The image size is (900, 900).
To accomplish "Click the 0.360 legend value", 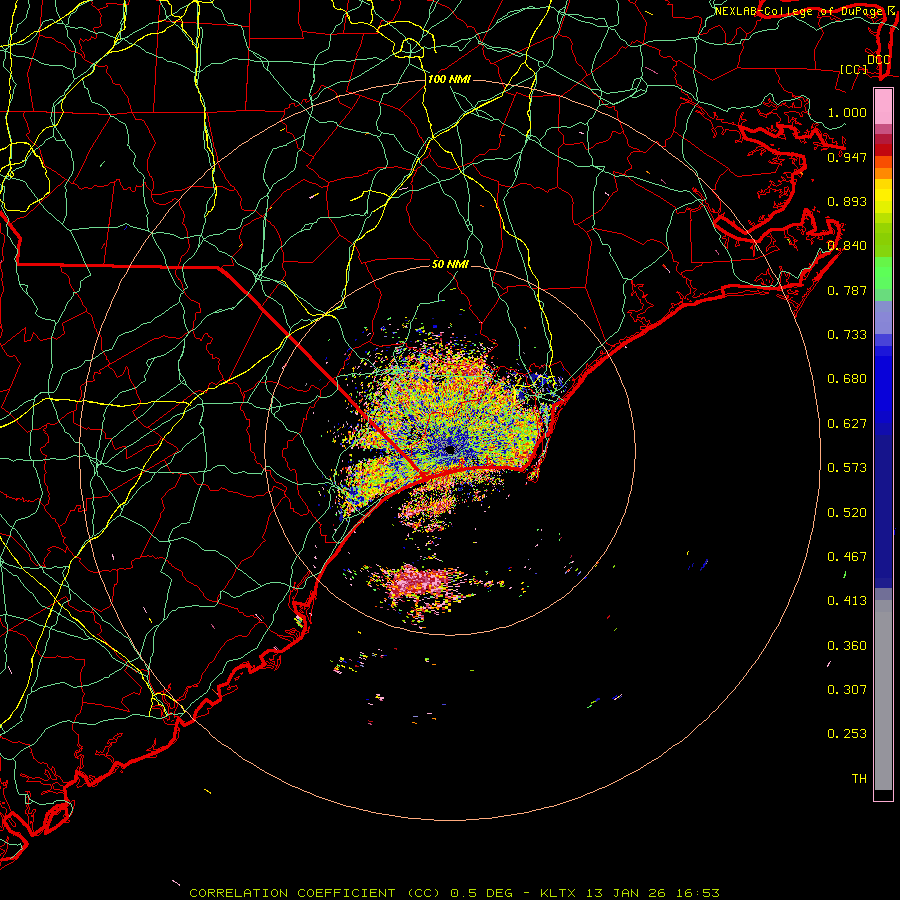I will click(847, 646).
